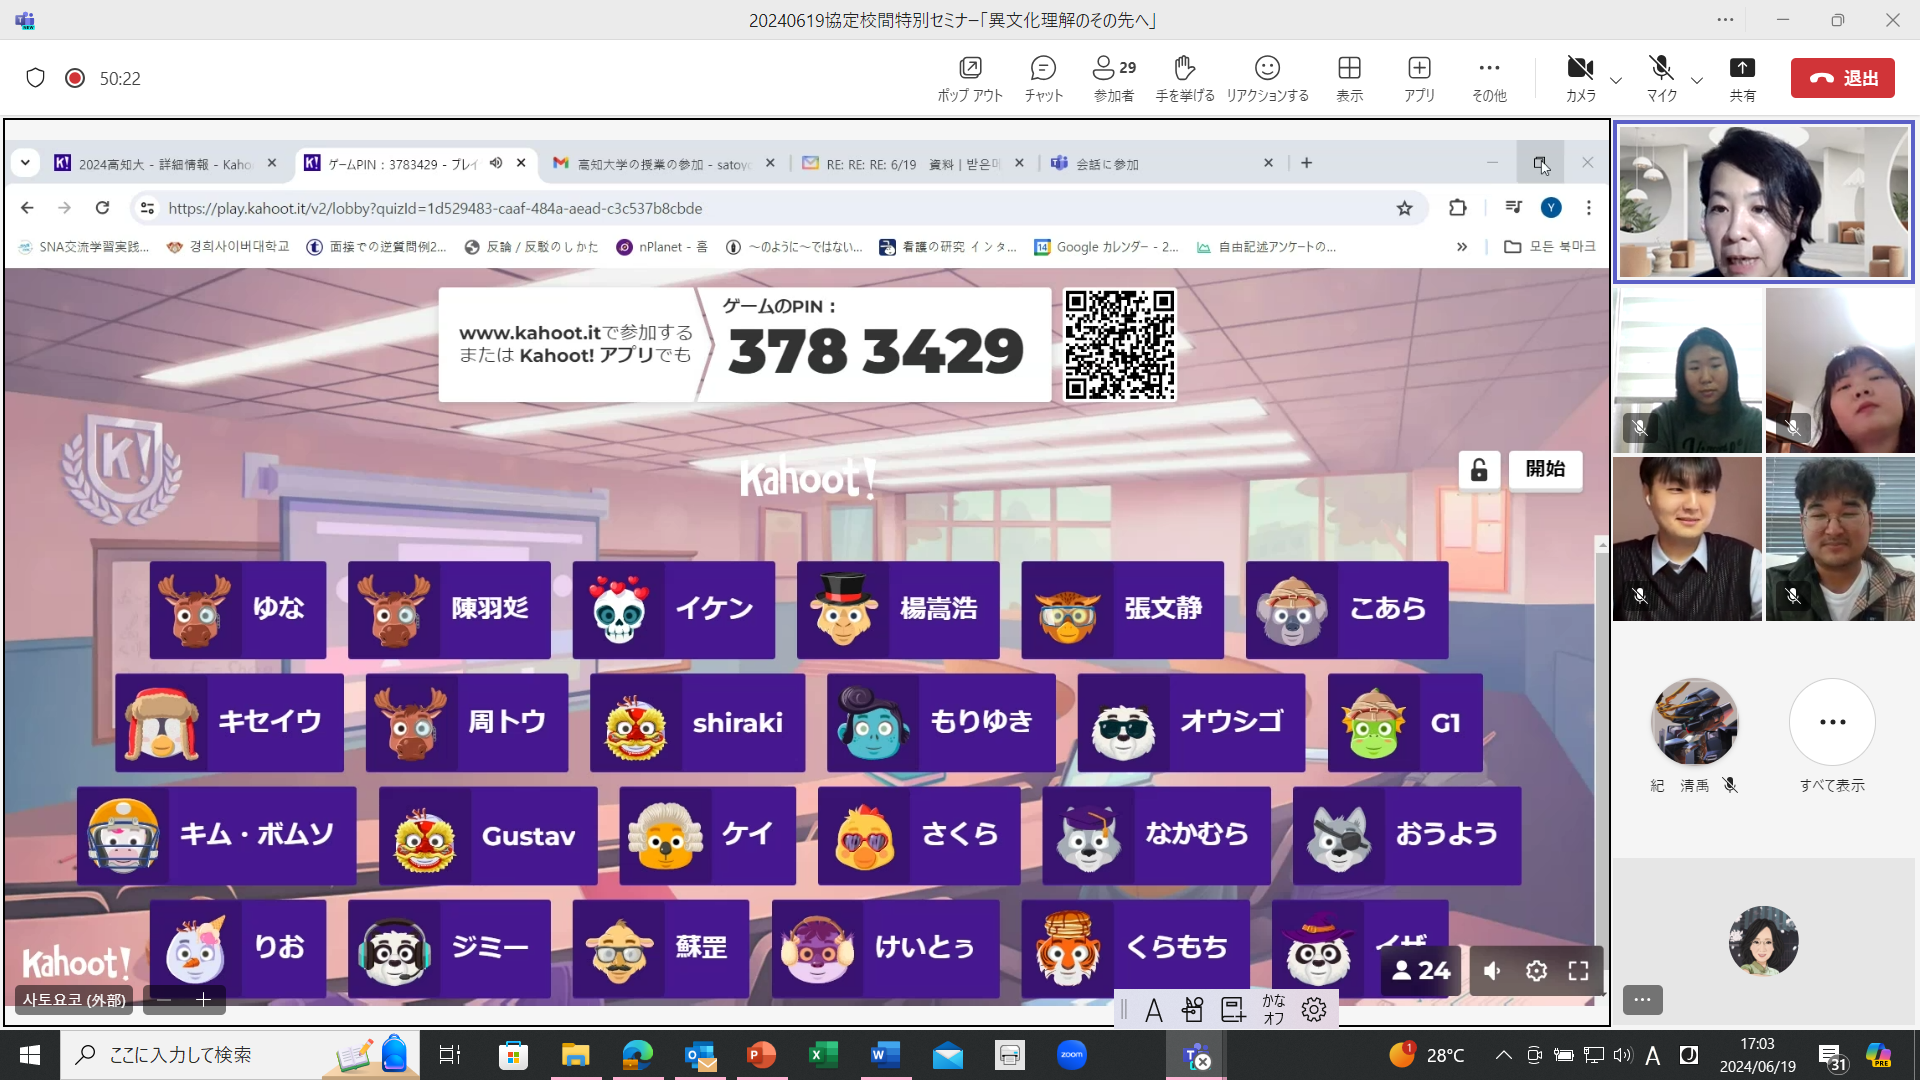Click the player count showing 24 participants
1920x1080 pixels.
[1419, 970]
